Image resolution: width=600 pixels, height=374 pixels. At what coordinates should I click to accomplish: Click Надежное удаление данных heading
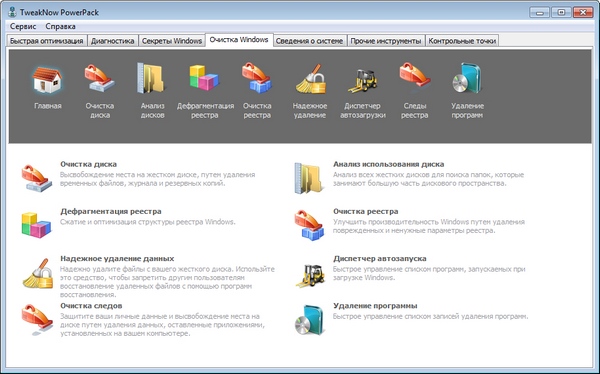pyautogui.click(x=117, y=258)
